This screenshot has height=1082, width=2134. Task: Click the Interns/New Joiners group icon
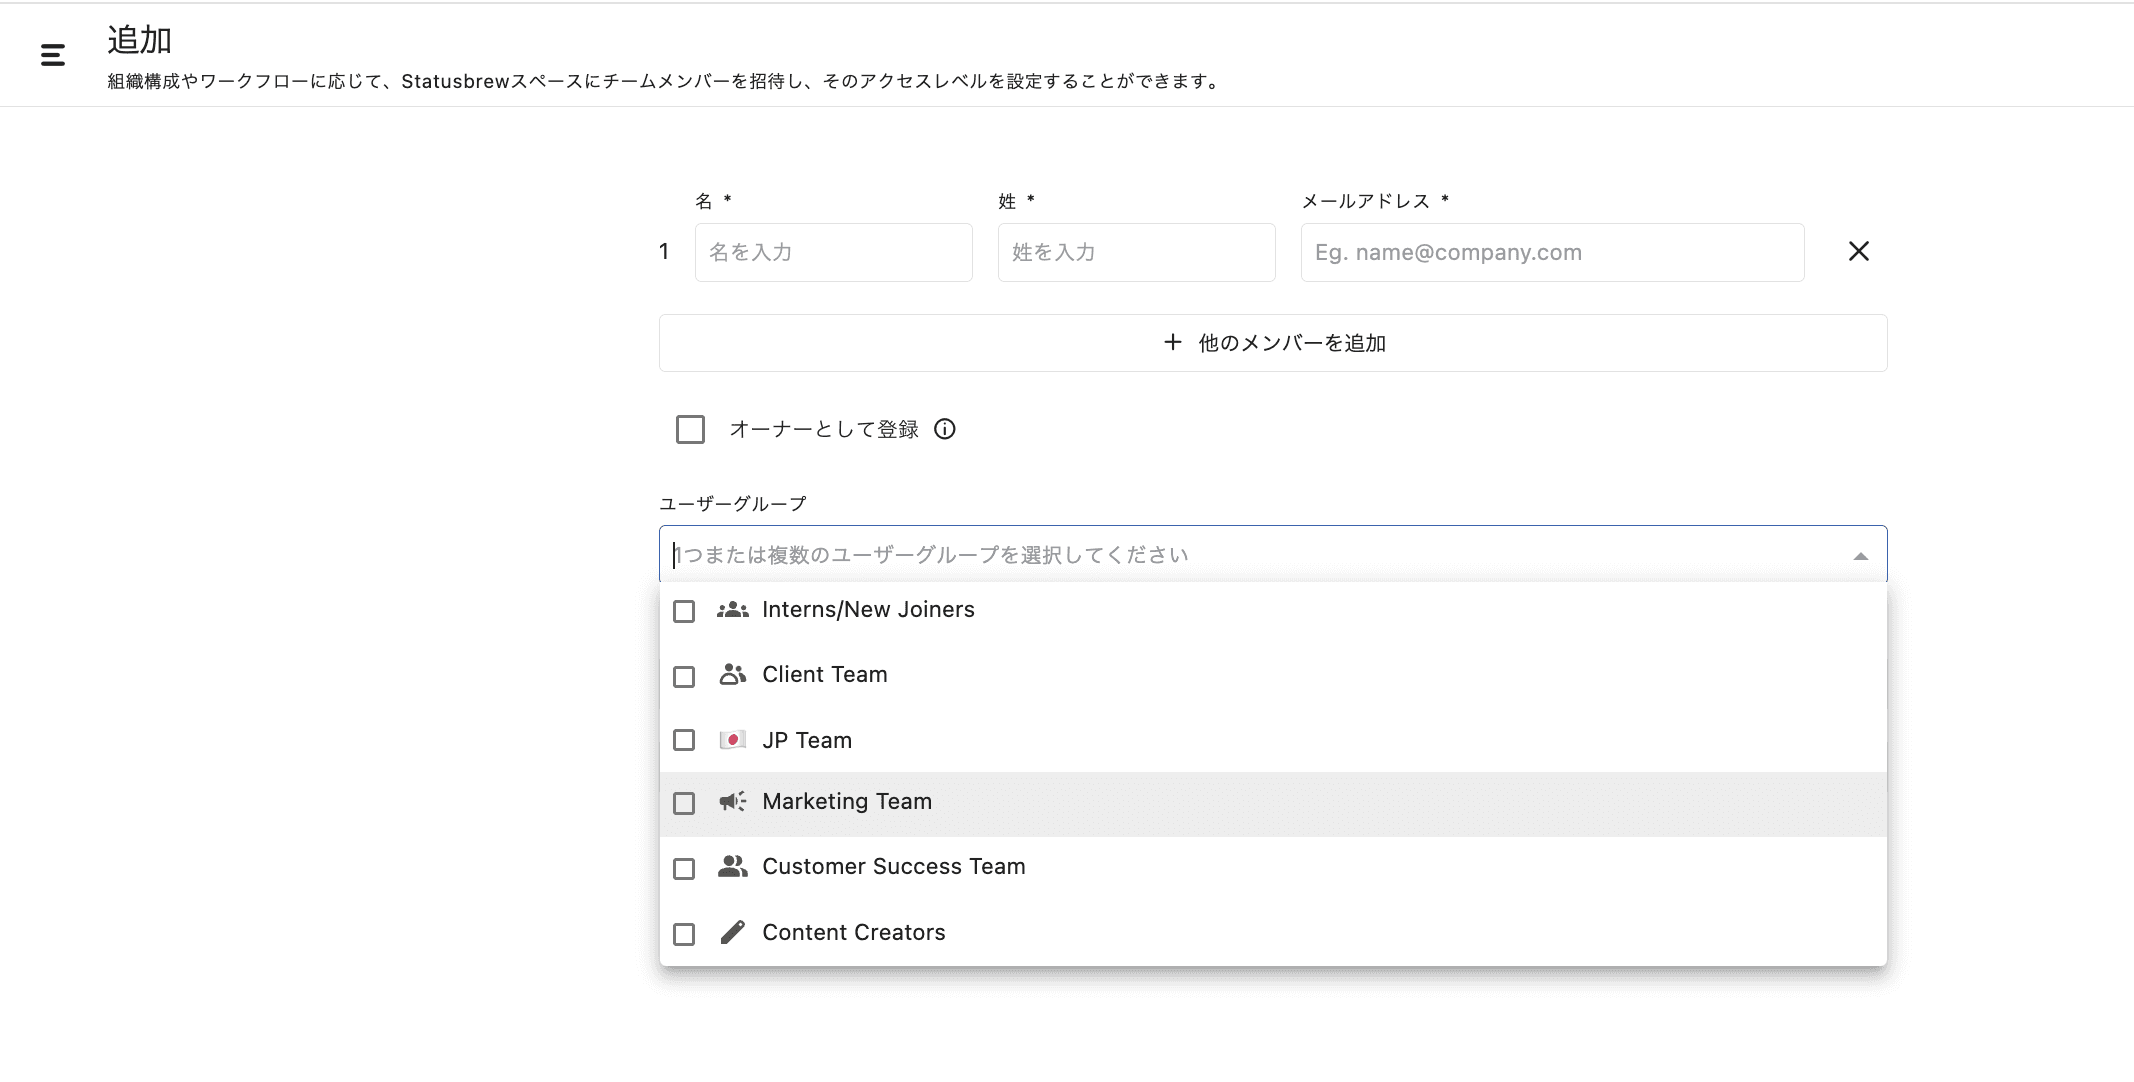click(x=732, y=610)
